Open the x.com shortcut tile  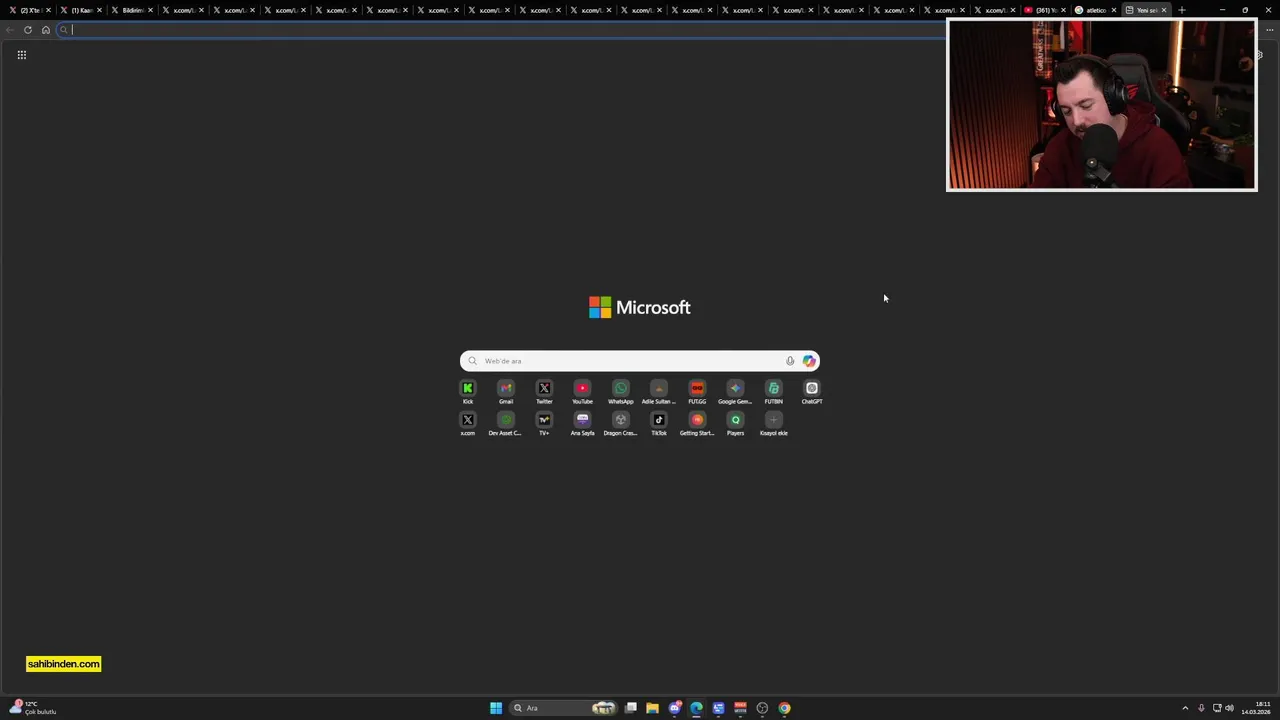click(468, 424)
